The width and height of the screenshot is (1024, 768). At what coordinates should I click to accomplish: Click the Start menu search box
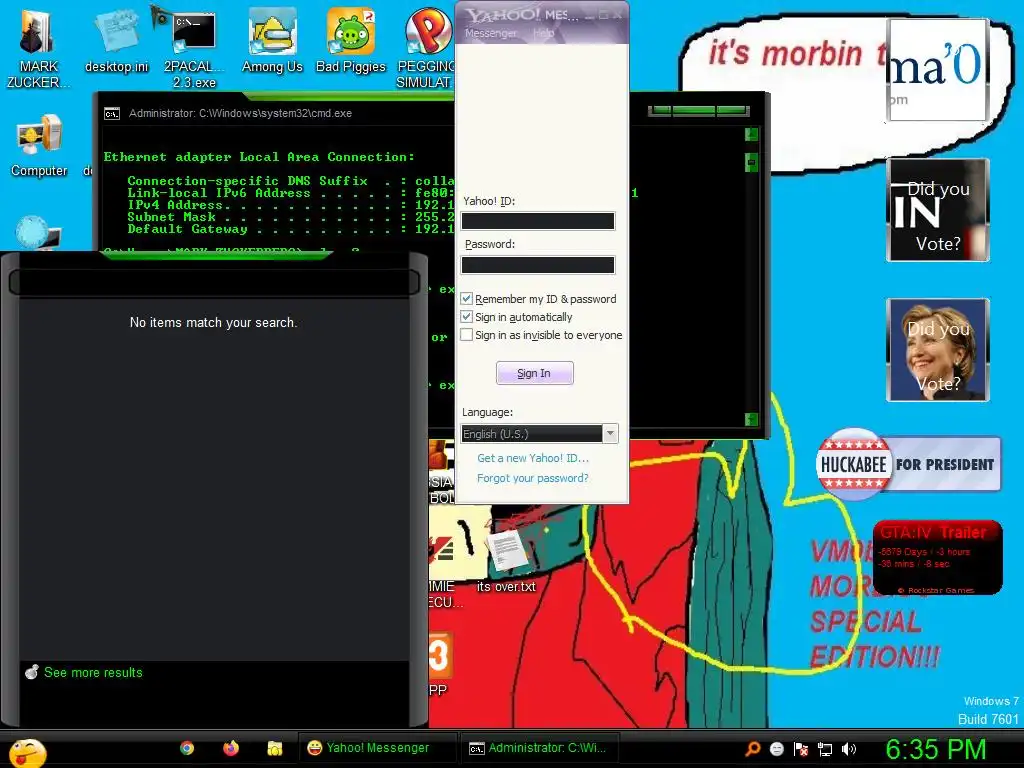tap(214, 282)
